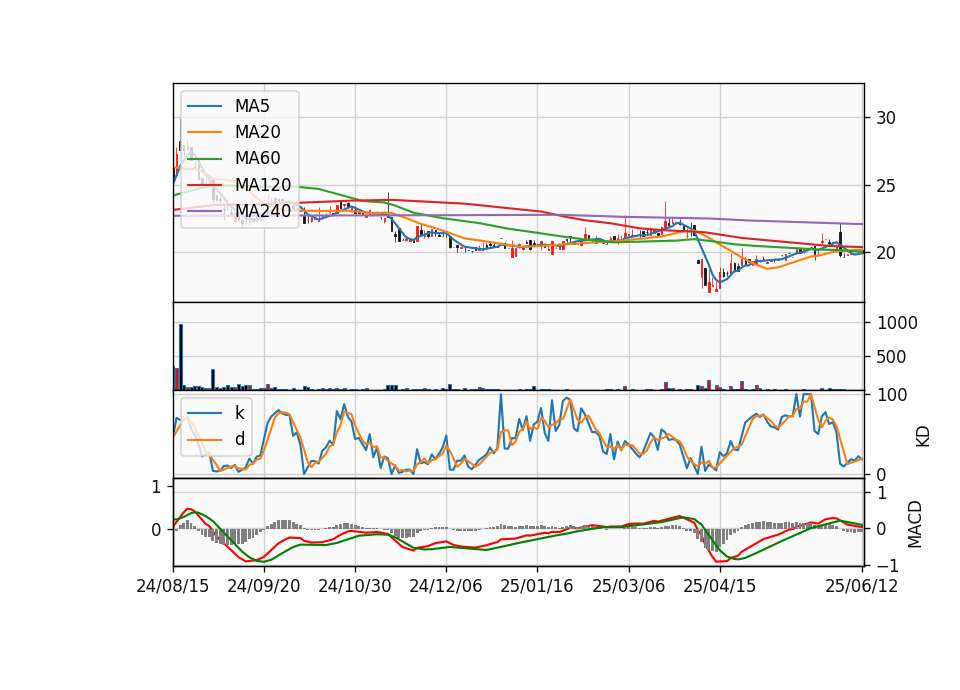The width and height of the screenshot is (960, 690).
Task: Click the price axis value 30
Action: click(x=885, y=118)
